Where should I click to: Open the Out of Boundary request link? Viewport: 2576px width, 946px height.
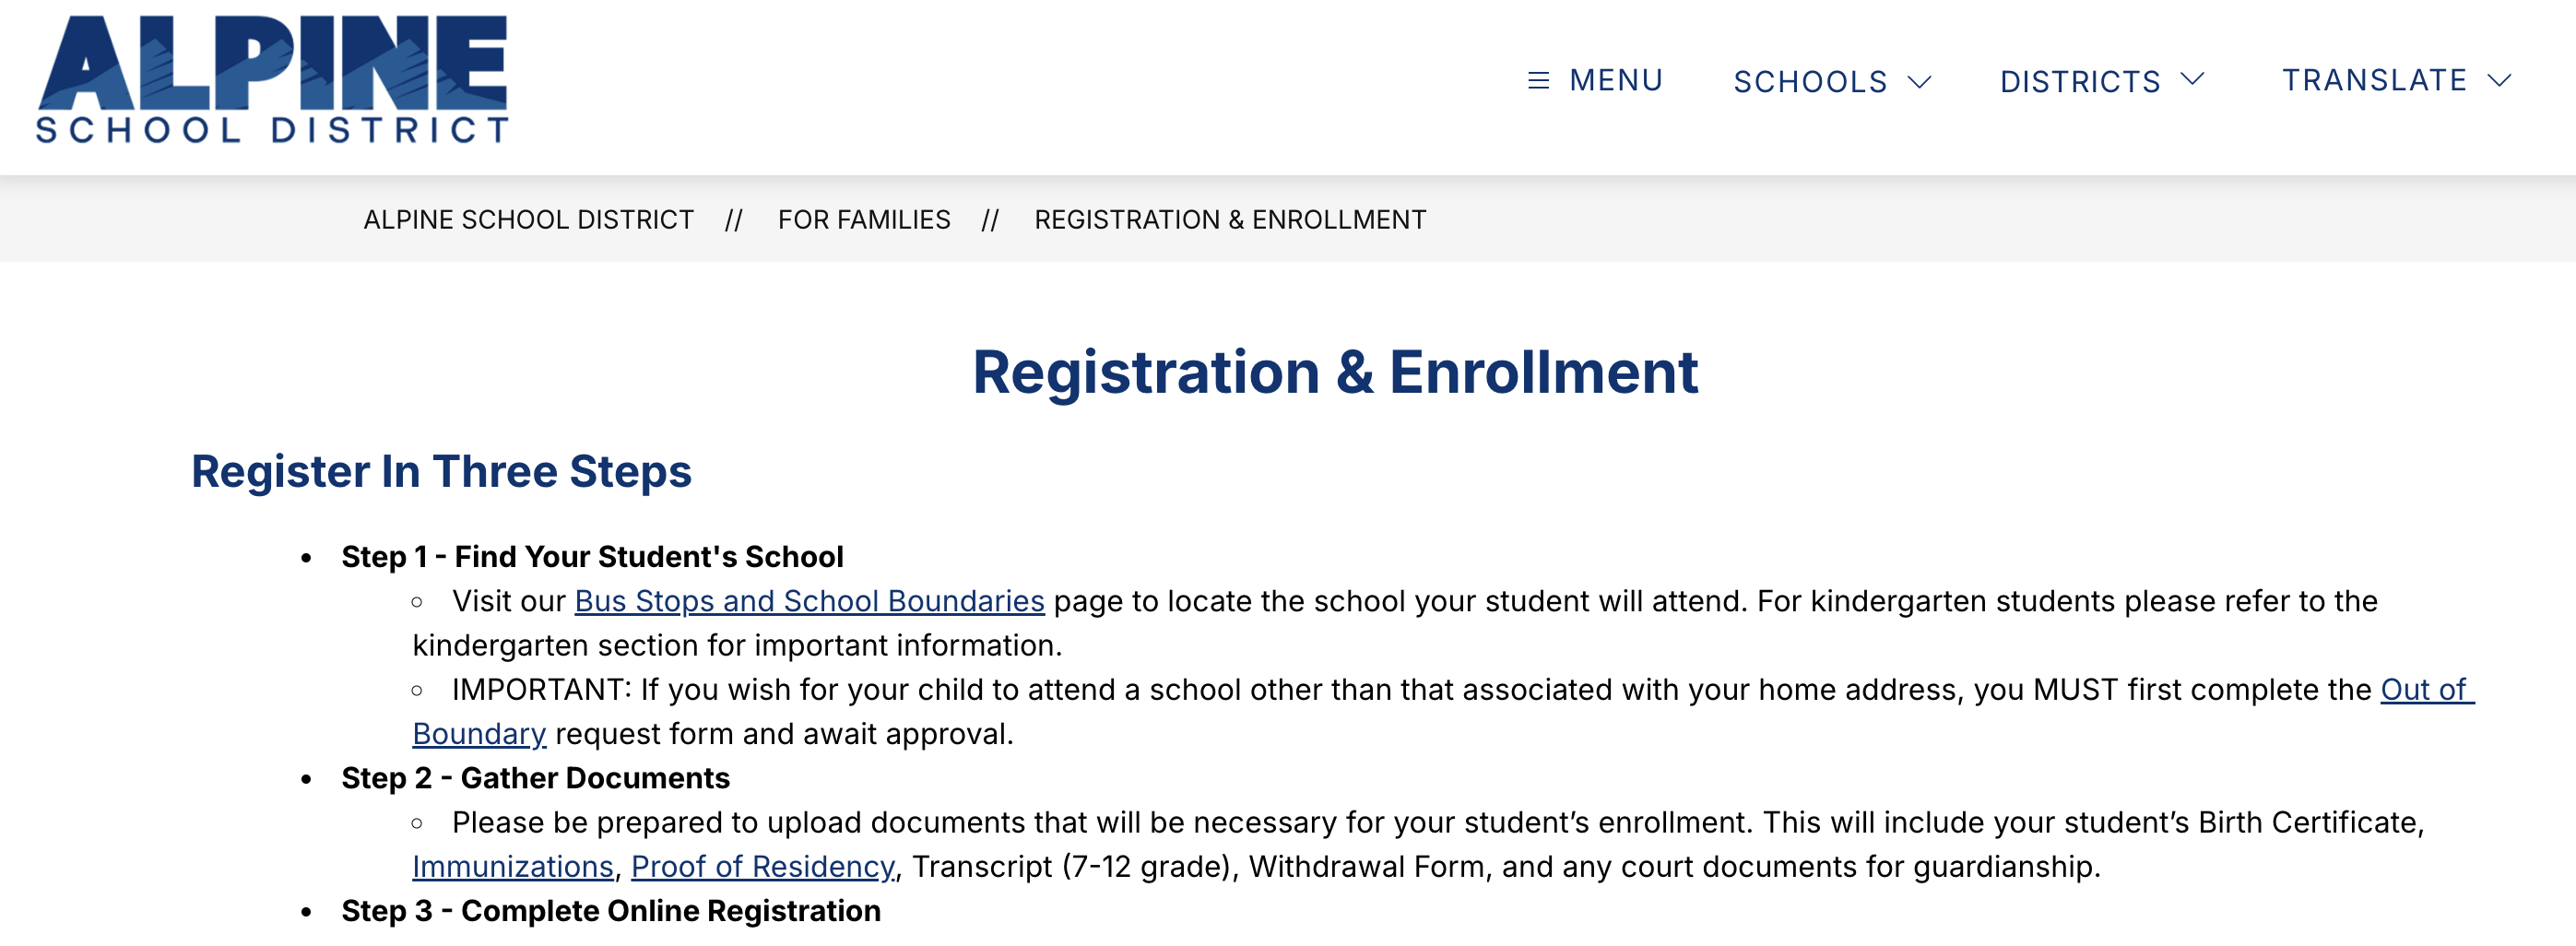[2426, 689]
